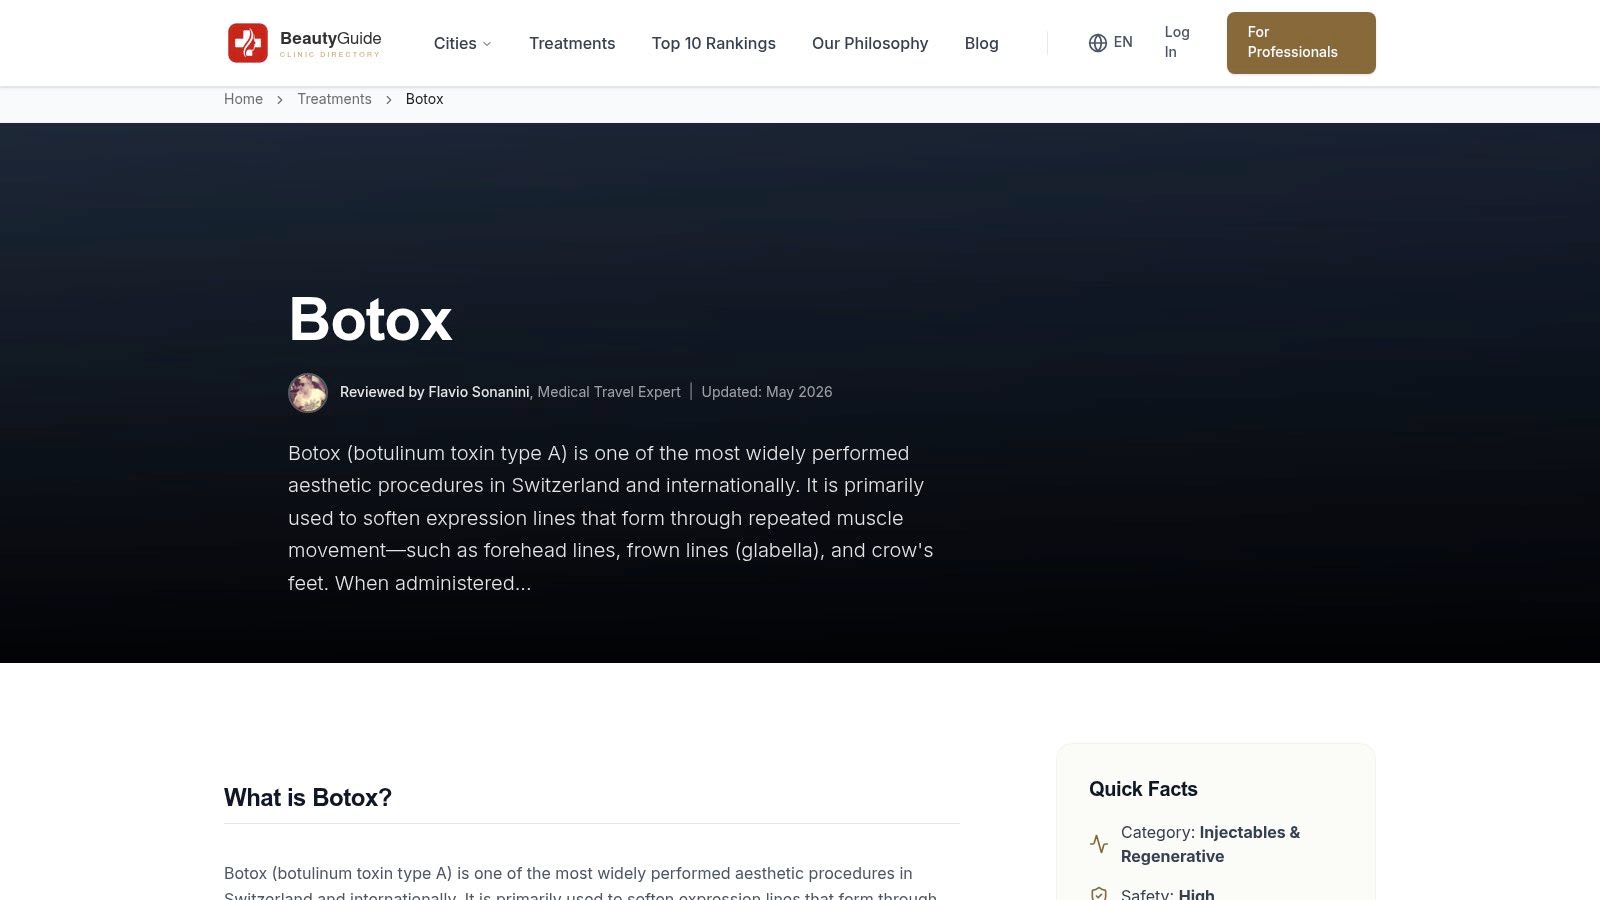The image size is (1600, 900).
Task: Open the EN language selector
Action: (x=1111, y=43)
